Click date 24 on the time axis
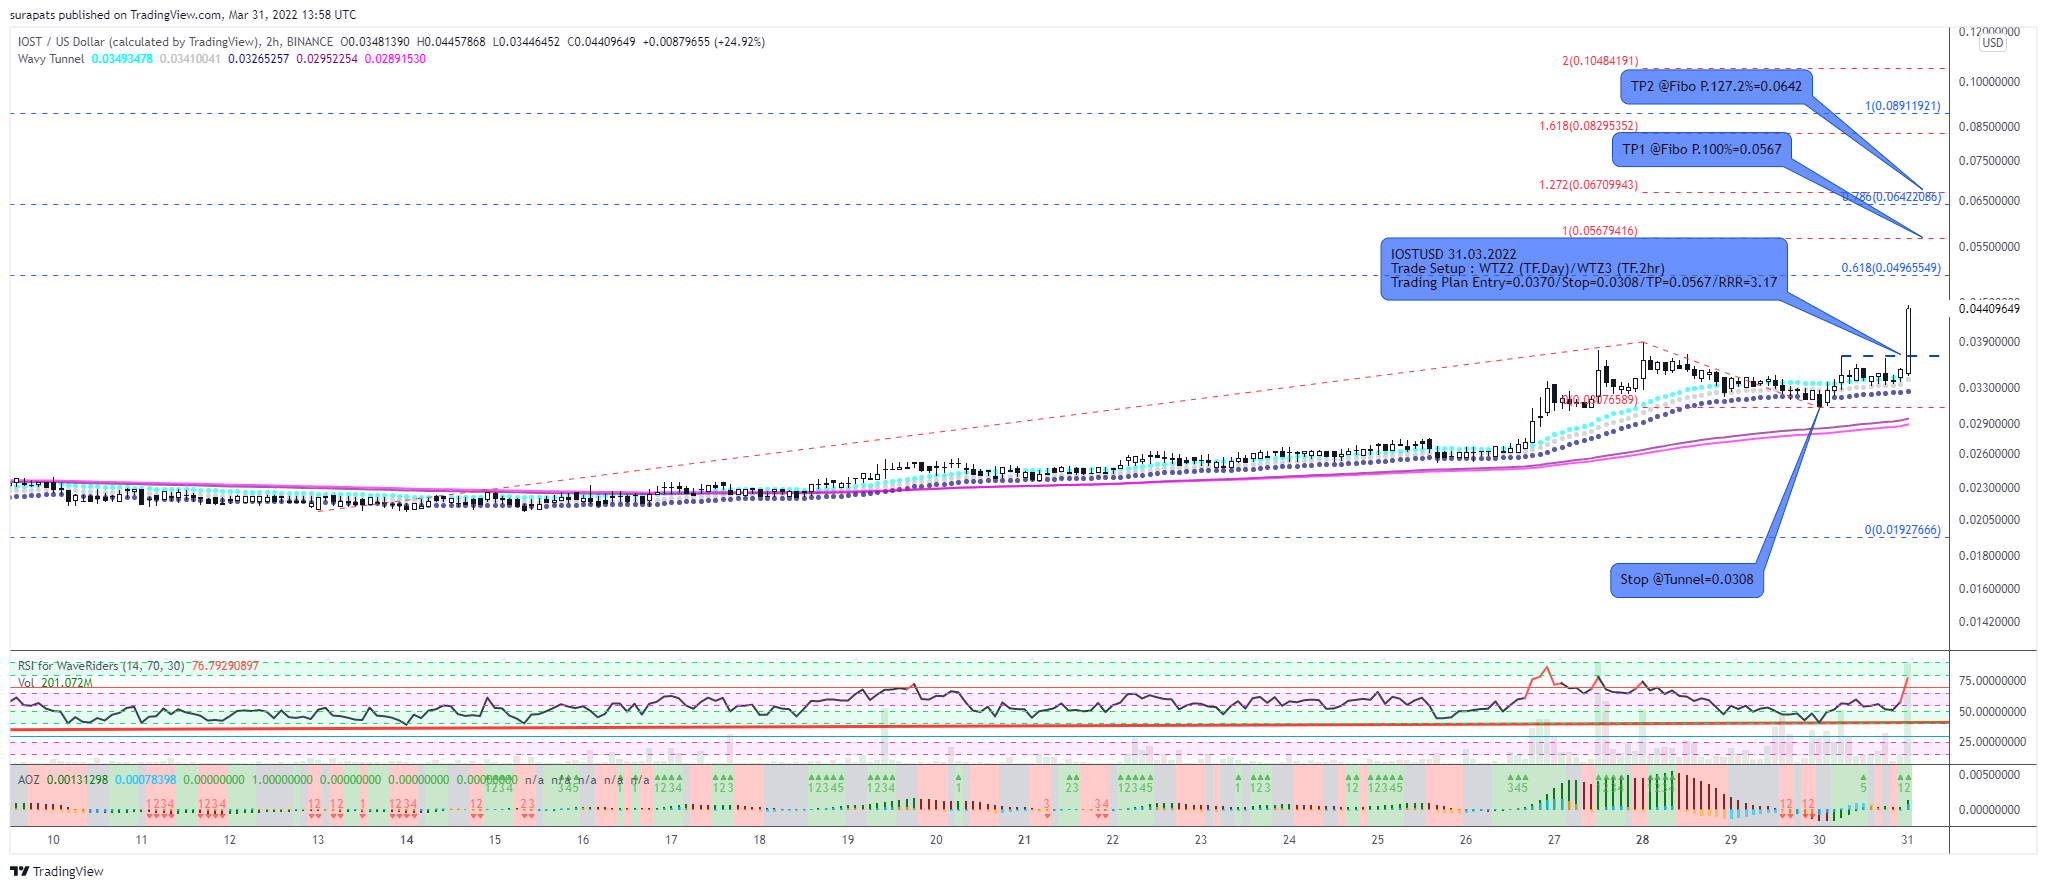The height and width of the screenshot is (889, 2047). point(1289,840)
